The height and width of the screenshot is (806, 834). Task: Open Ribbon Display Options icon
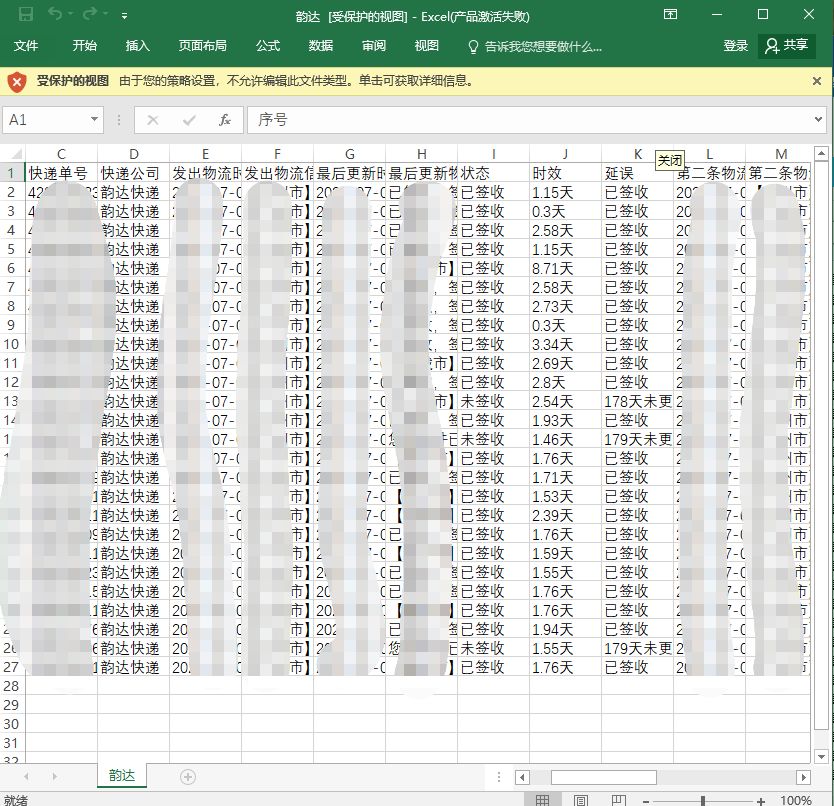[x=670, y=14]
